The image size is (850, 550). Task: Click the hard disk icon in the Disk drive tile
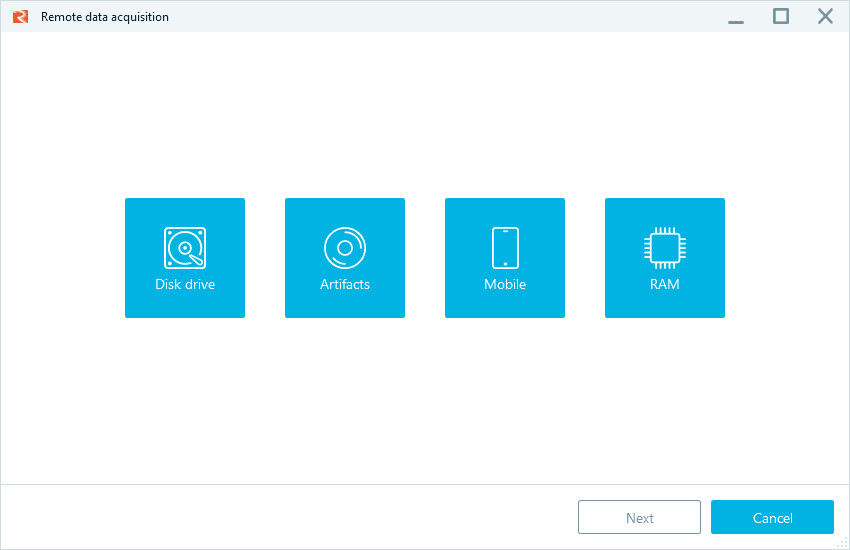pyautogui.click(x=185, y=247)
